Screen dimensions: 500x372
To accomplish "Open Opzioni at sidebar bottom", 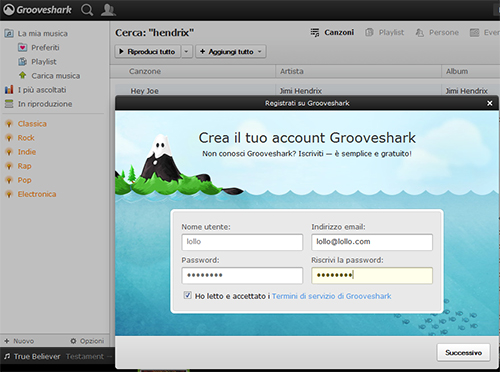I will click(x=87, y=341).
